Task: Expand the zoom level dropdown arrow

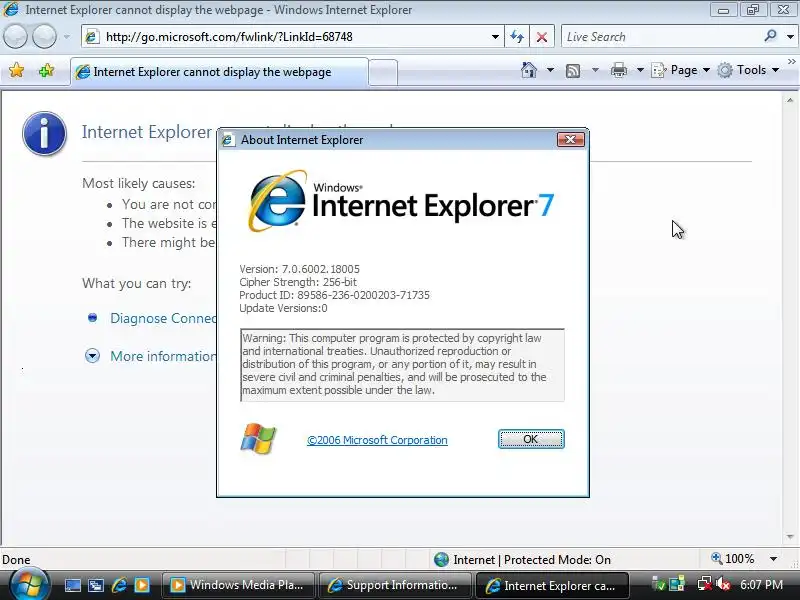Action: pyautogui.click(x=773, y=559)
